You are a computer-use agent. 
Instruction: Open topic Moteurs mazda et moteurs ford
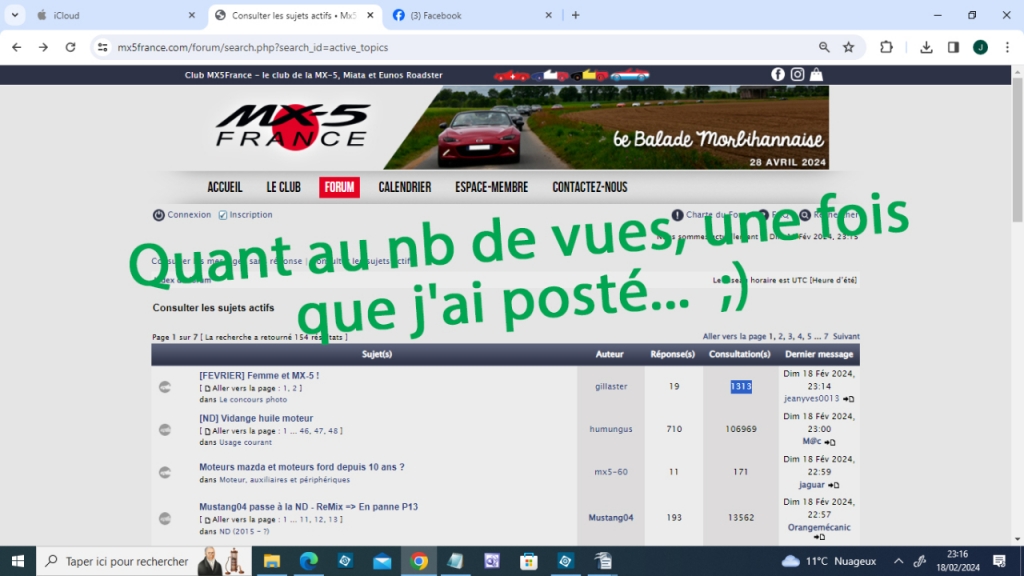[302, 467]
